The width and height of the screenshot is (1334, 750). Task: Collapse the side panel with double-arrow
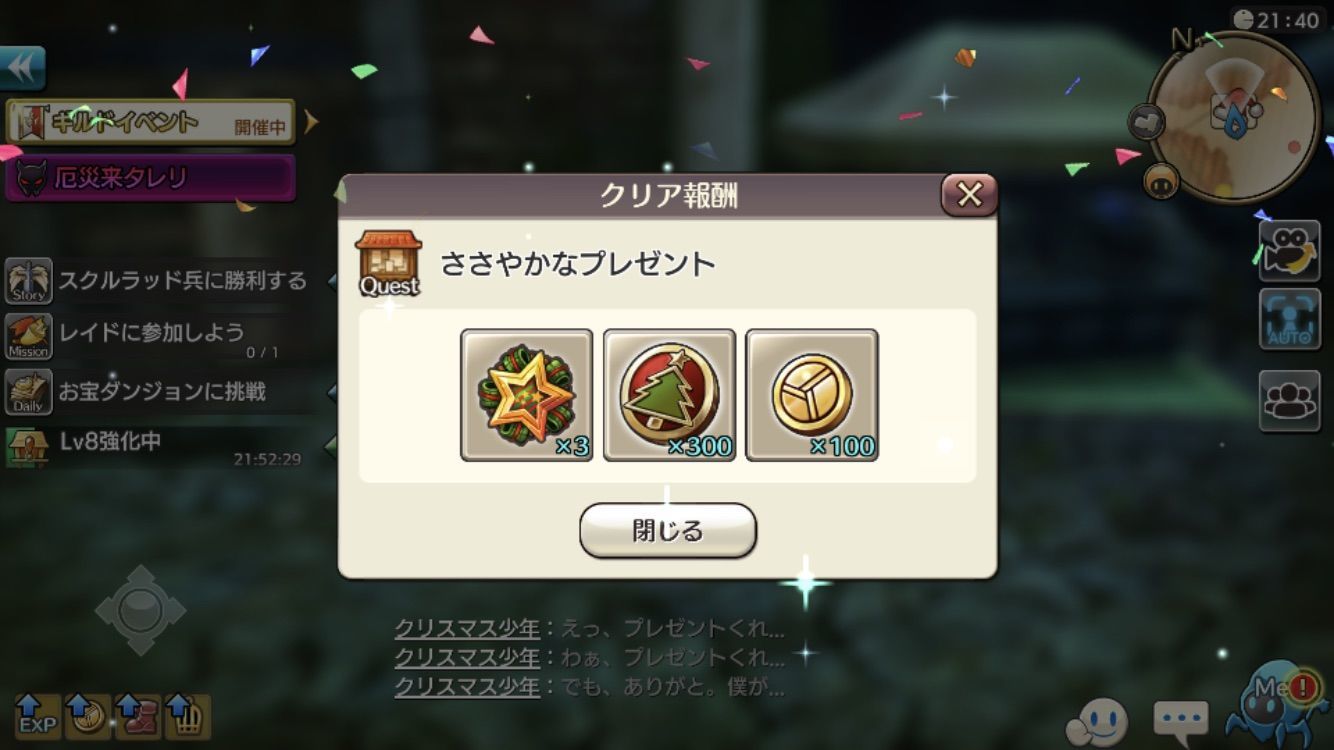pyautogui.click(x=22, y=69)
